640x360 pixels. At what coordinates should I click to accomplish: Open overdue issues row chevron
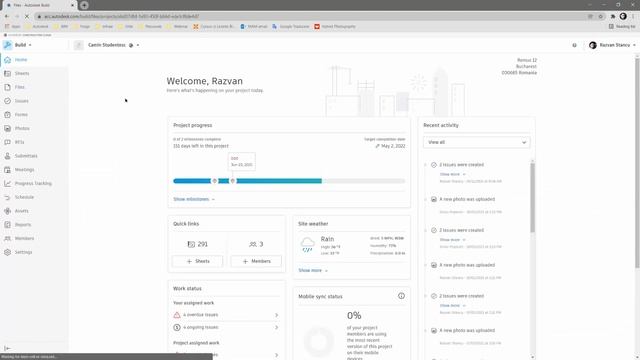[276, 315]
